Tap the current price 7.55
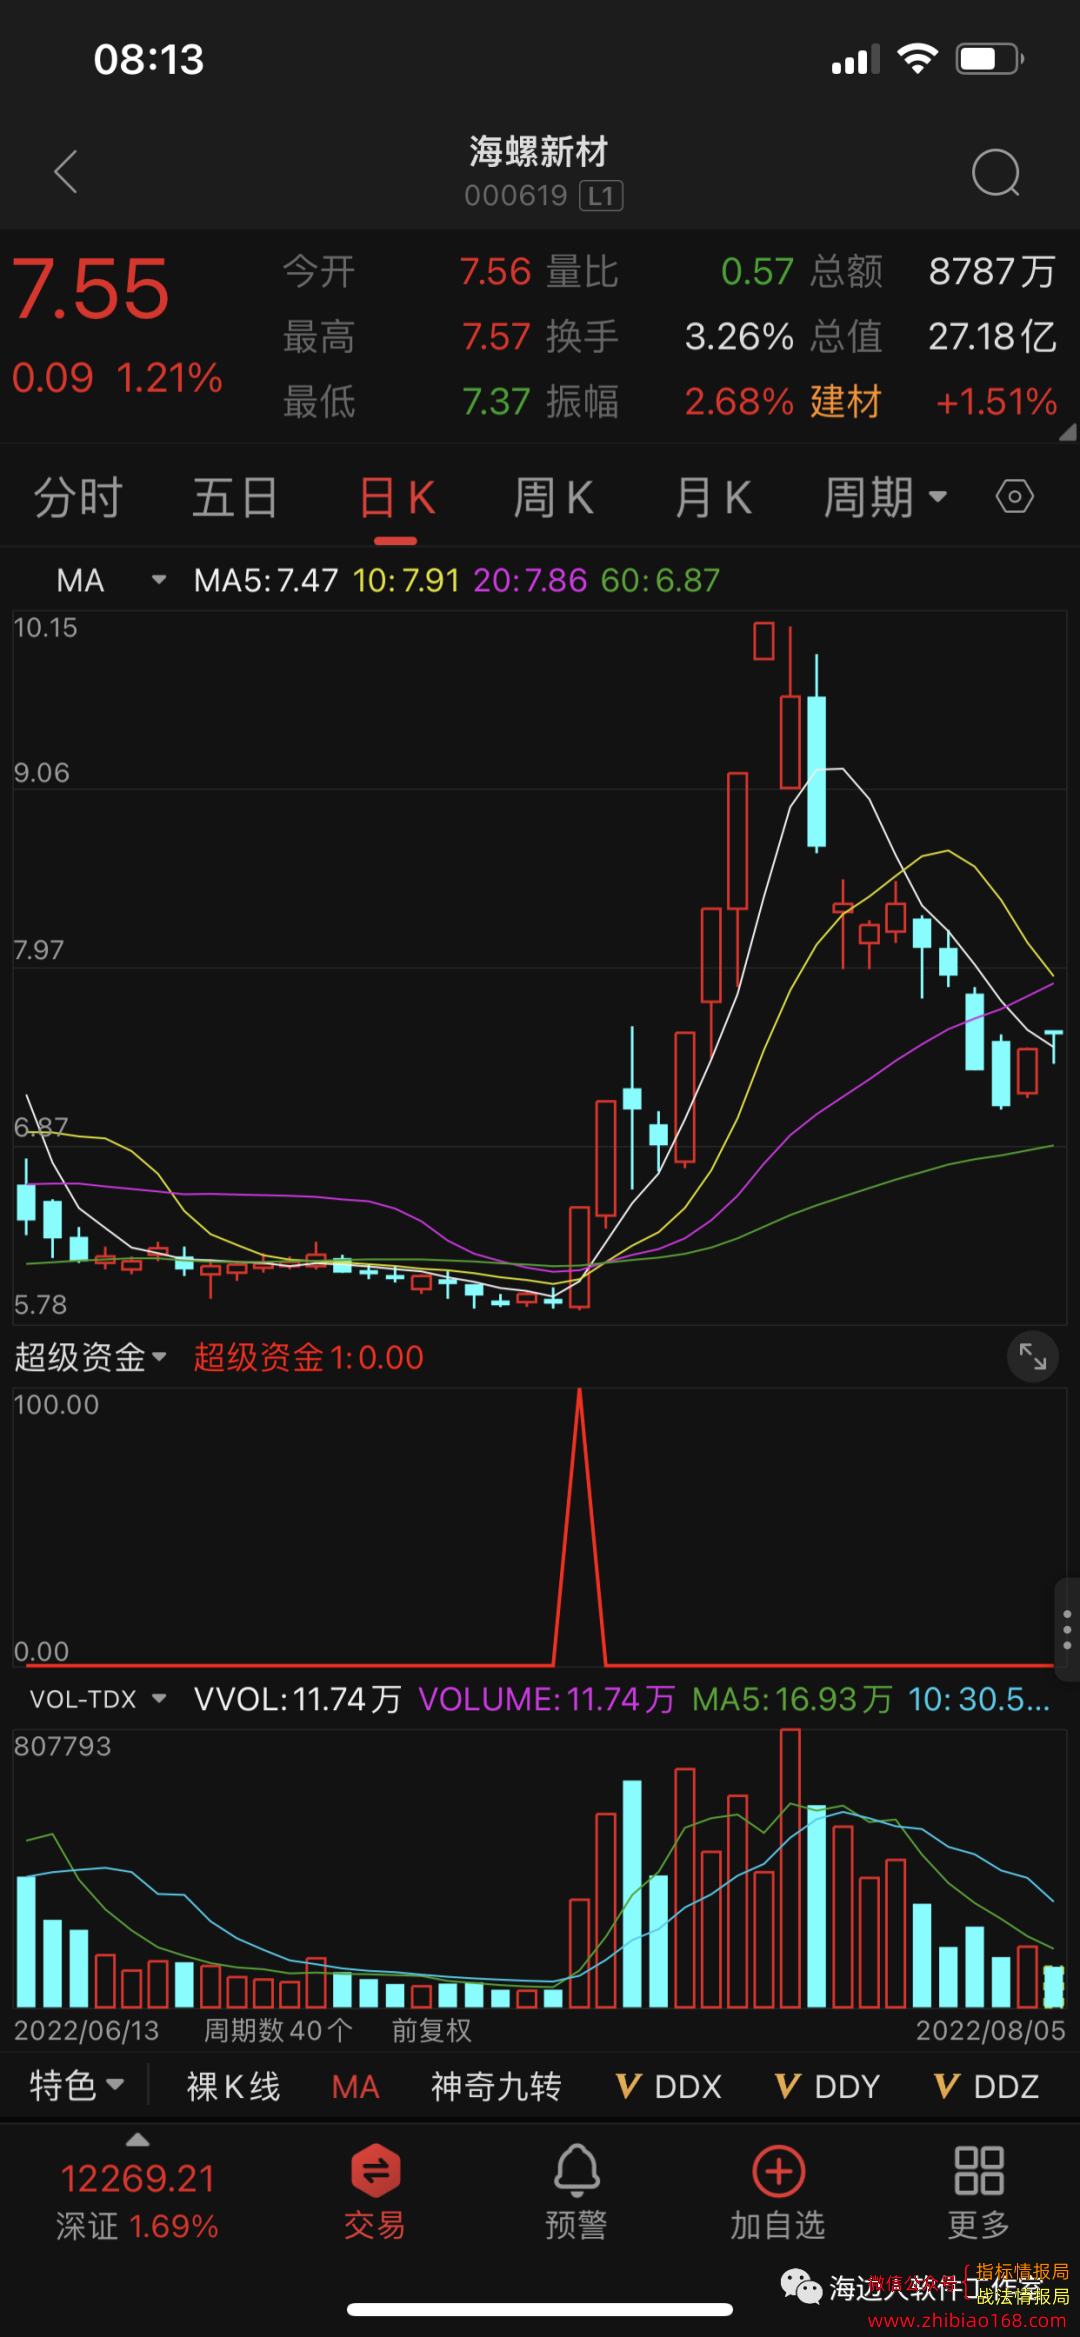The width and height of the screenshot is (1080, 2337). point(91,289)
